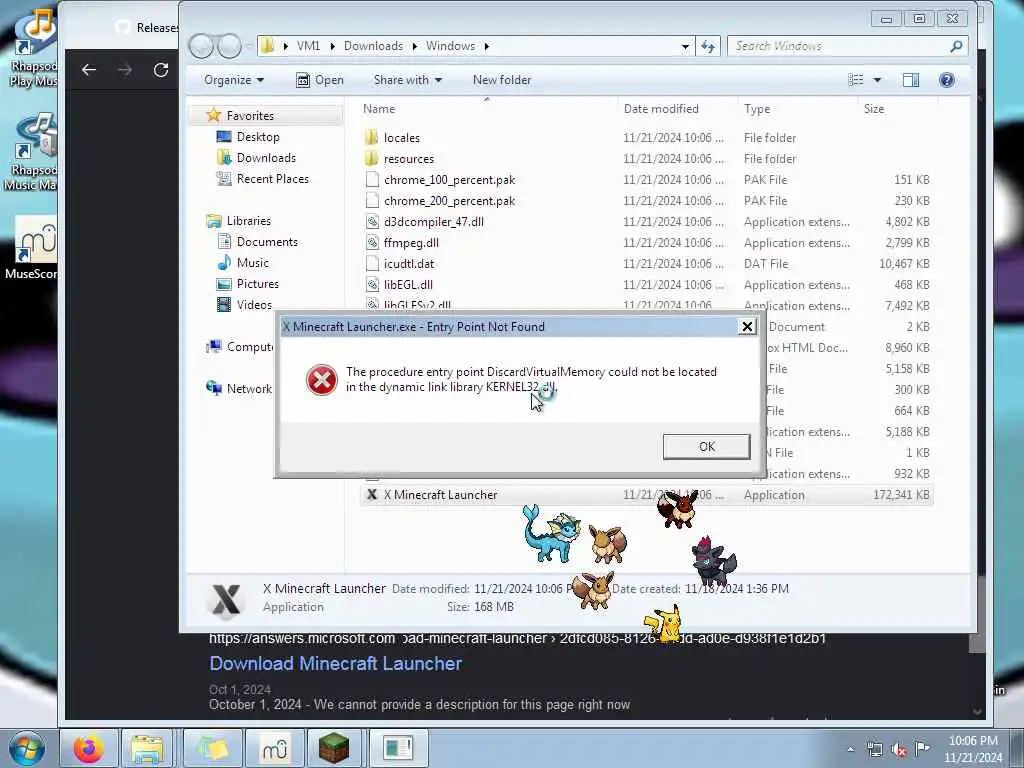Screen dimensions: 1024x768
Task: Open Download Minecraft Launcher link in browser
Action: tap(336, 664)
